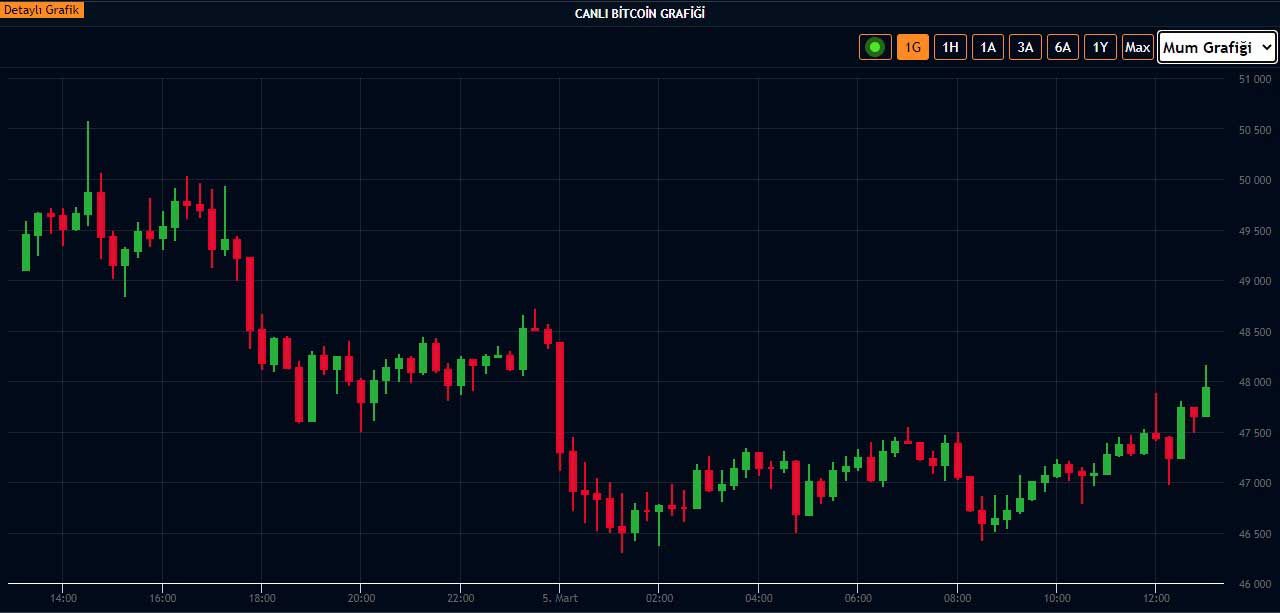Open the Mum Grafiği chart type dropdown
1280x613 pixels.
coord(1218,47)
